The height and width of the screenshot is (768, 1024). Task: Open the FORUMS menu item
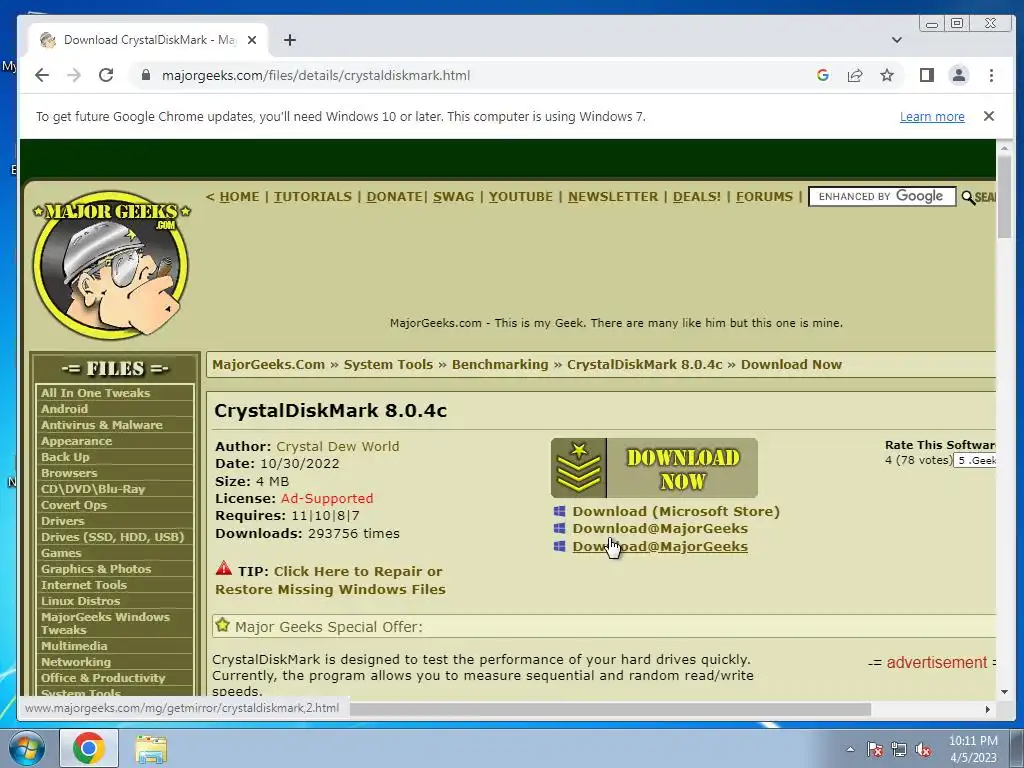point(764,197)
